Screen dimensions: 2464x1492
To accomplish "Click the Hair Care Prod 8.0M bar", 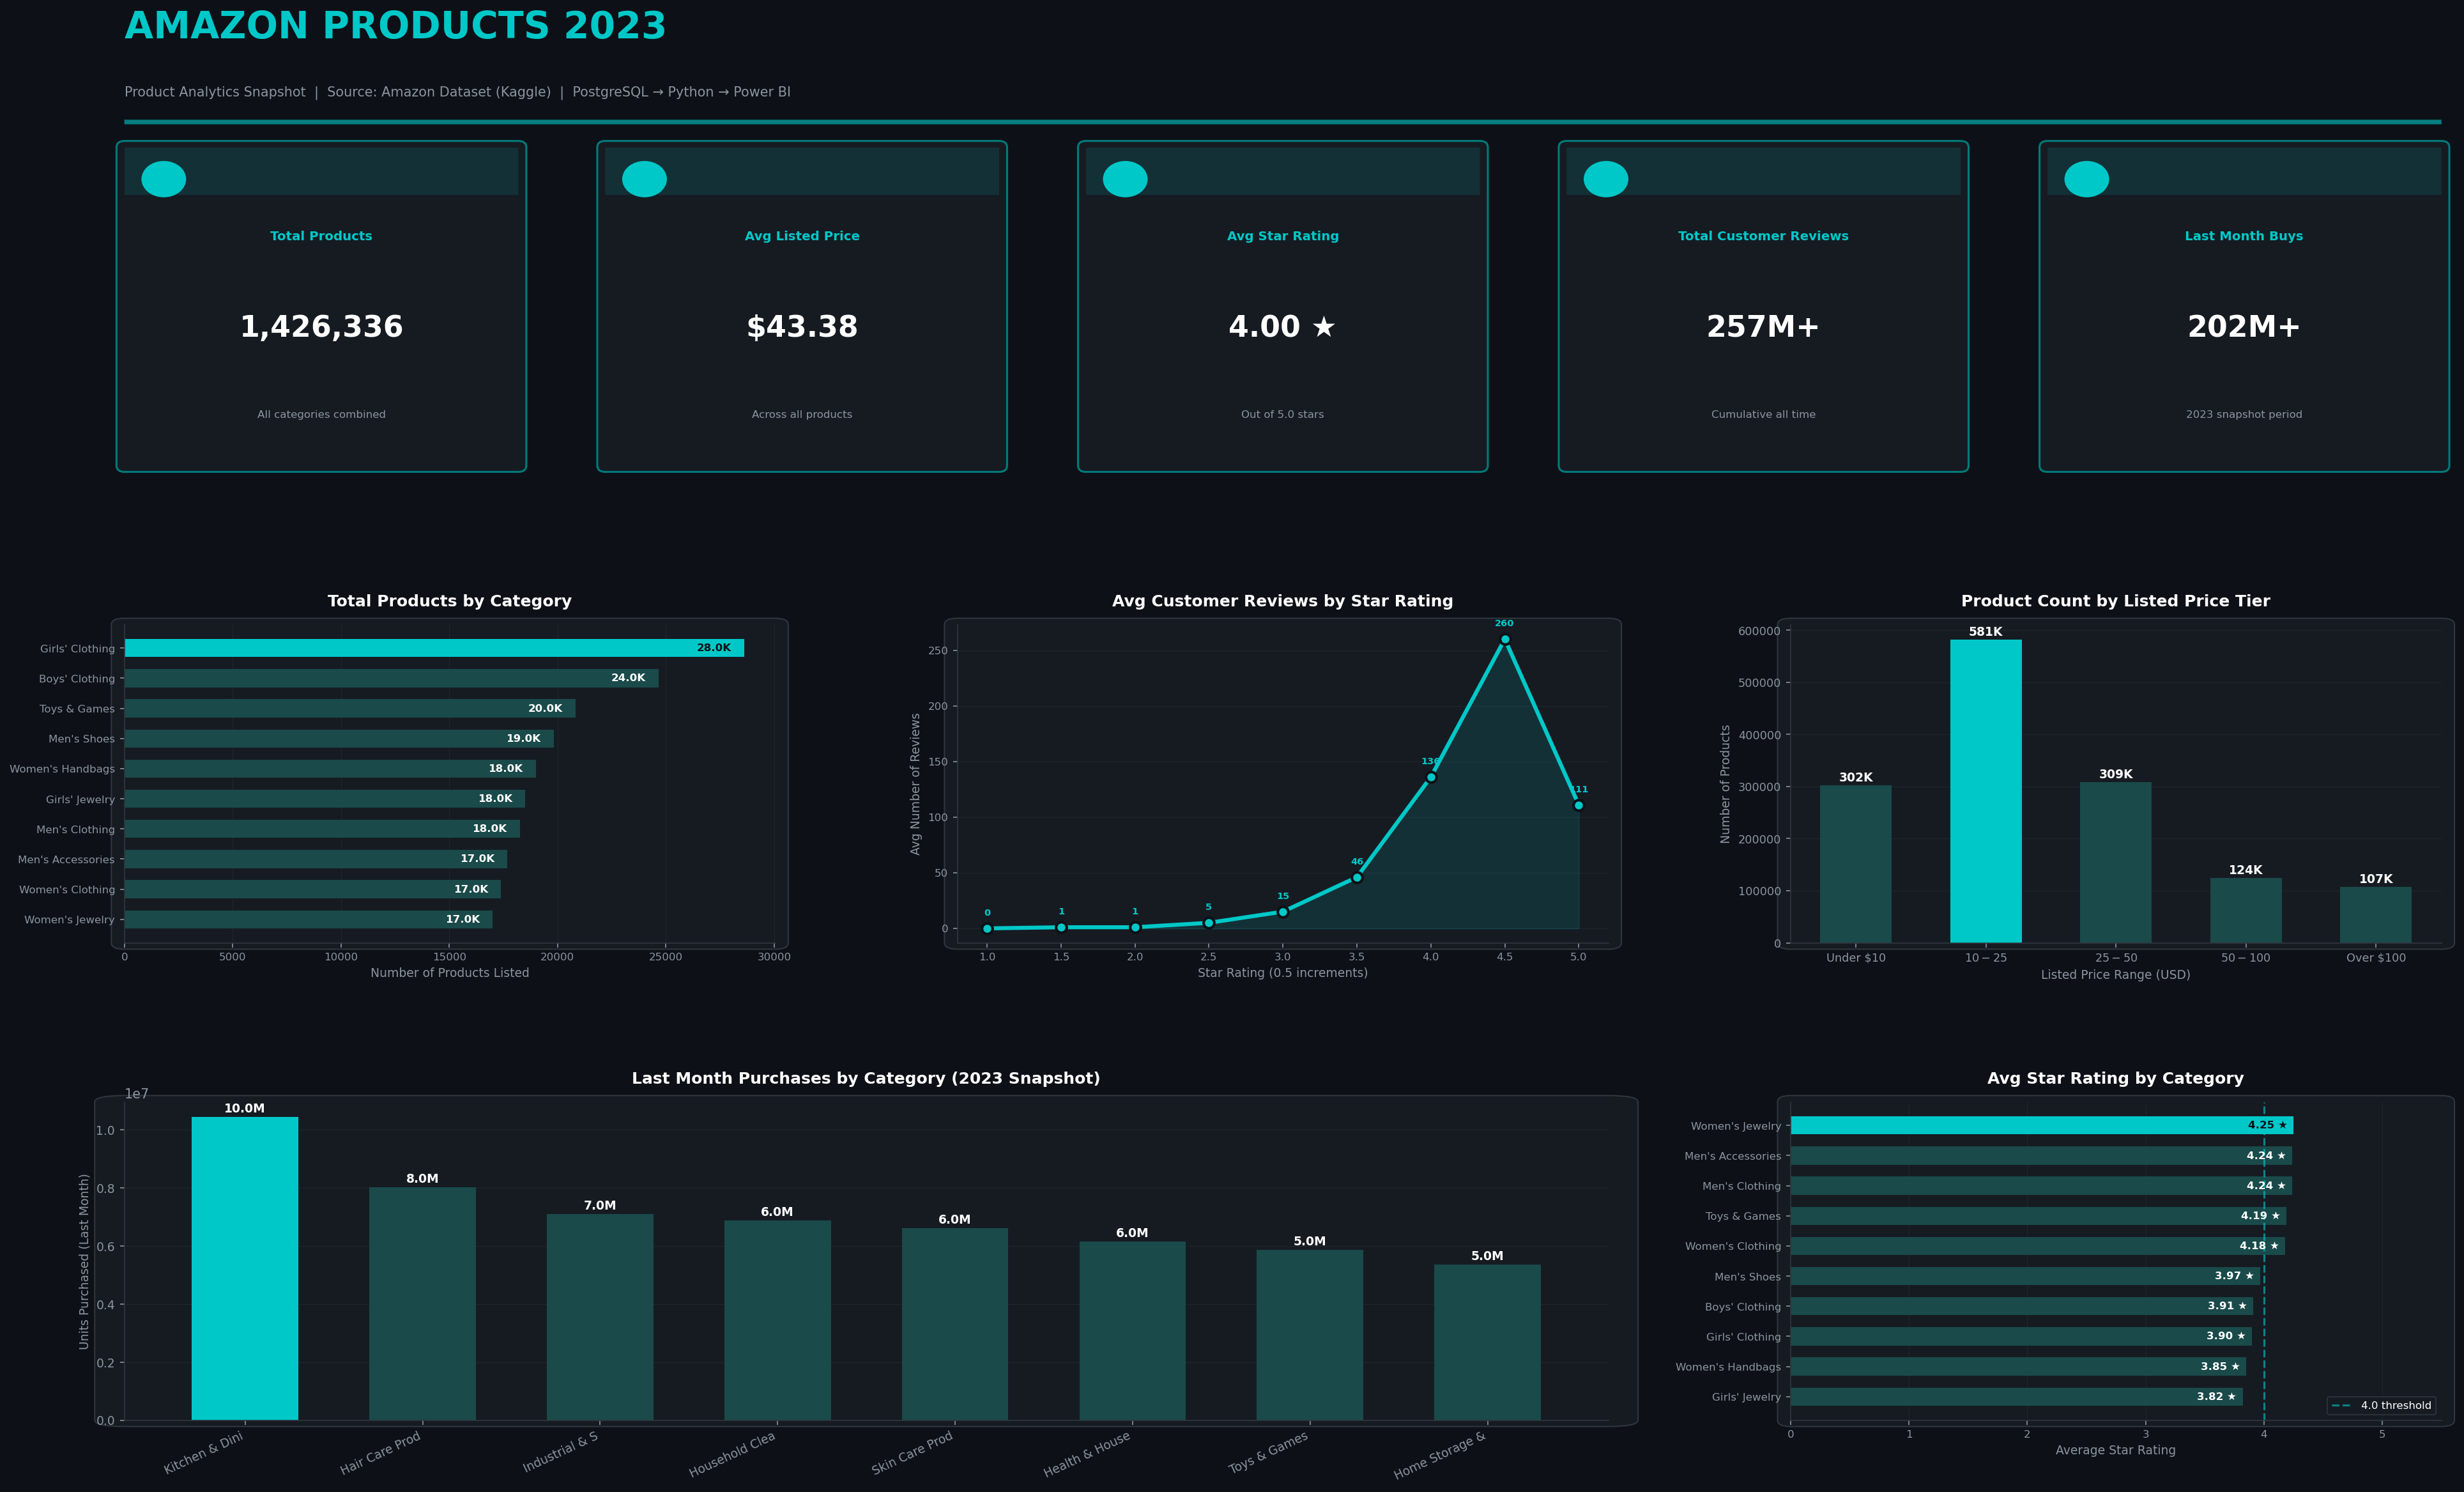I will coord(422,1304).
